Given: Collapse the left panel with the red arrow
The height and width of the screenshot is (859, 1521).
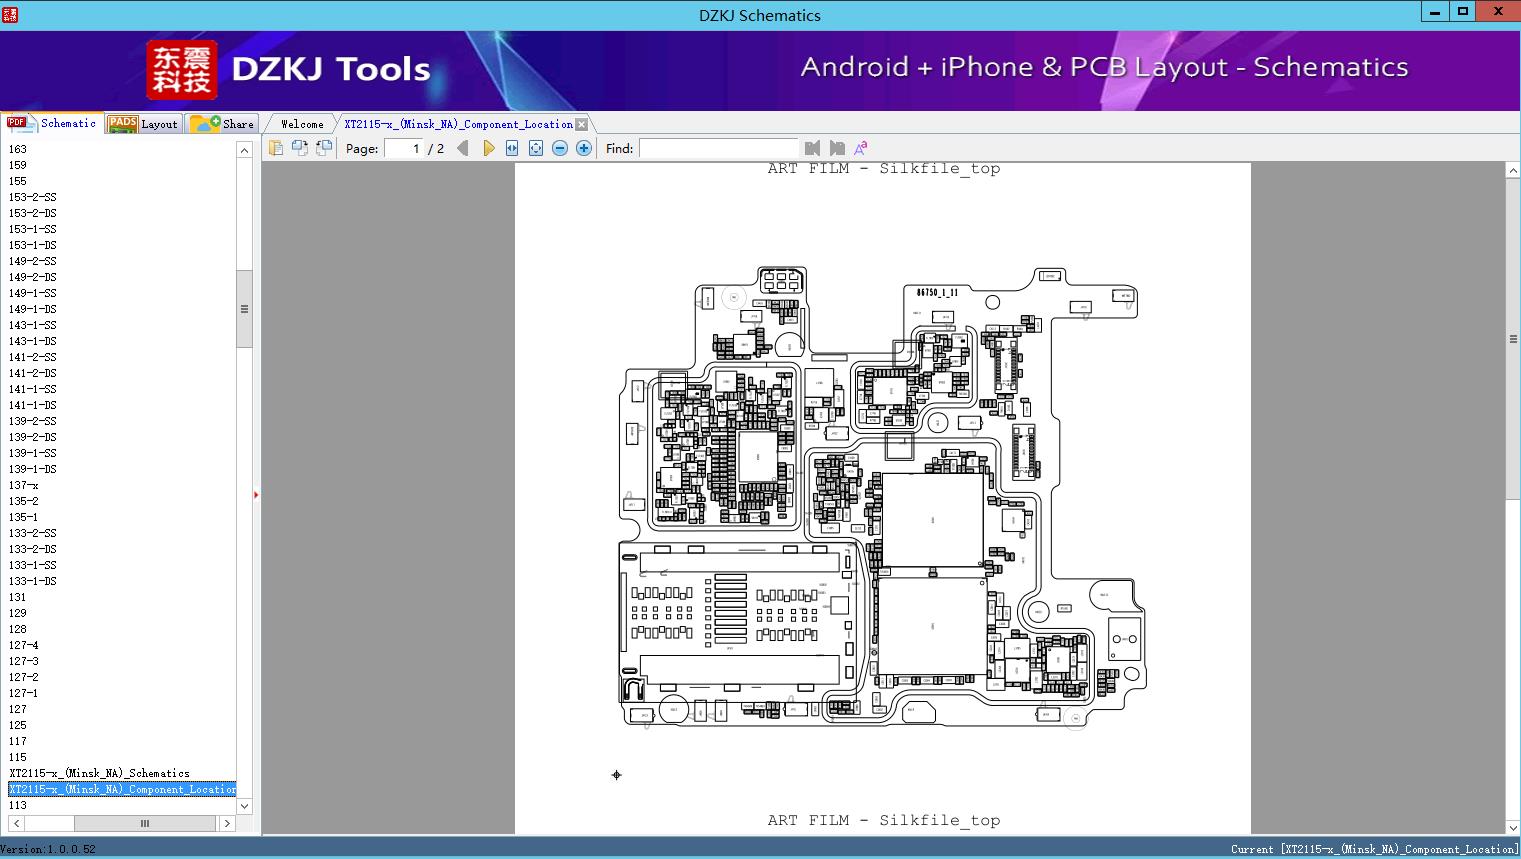Looking at the screenshot, I should pyautogui.click(x=256, y=495).
